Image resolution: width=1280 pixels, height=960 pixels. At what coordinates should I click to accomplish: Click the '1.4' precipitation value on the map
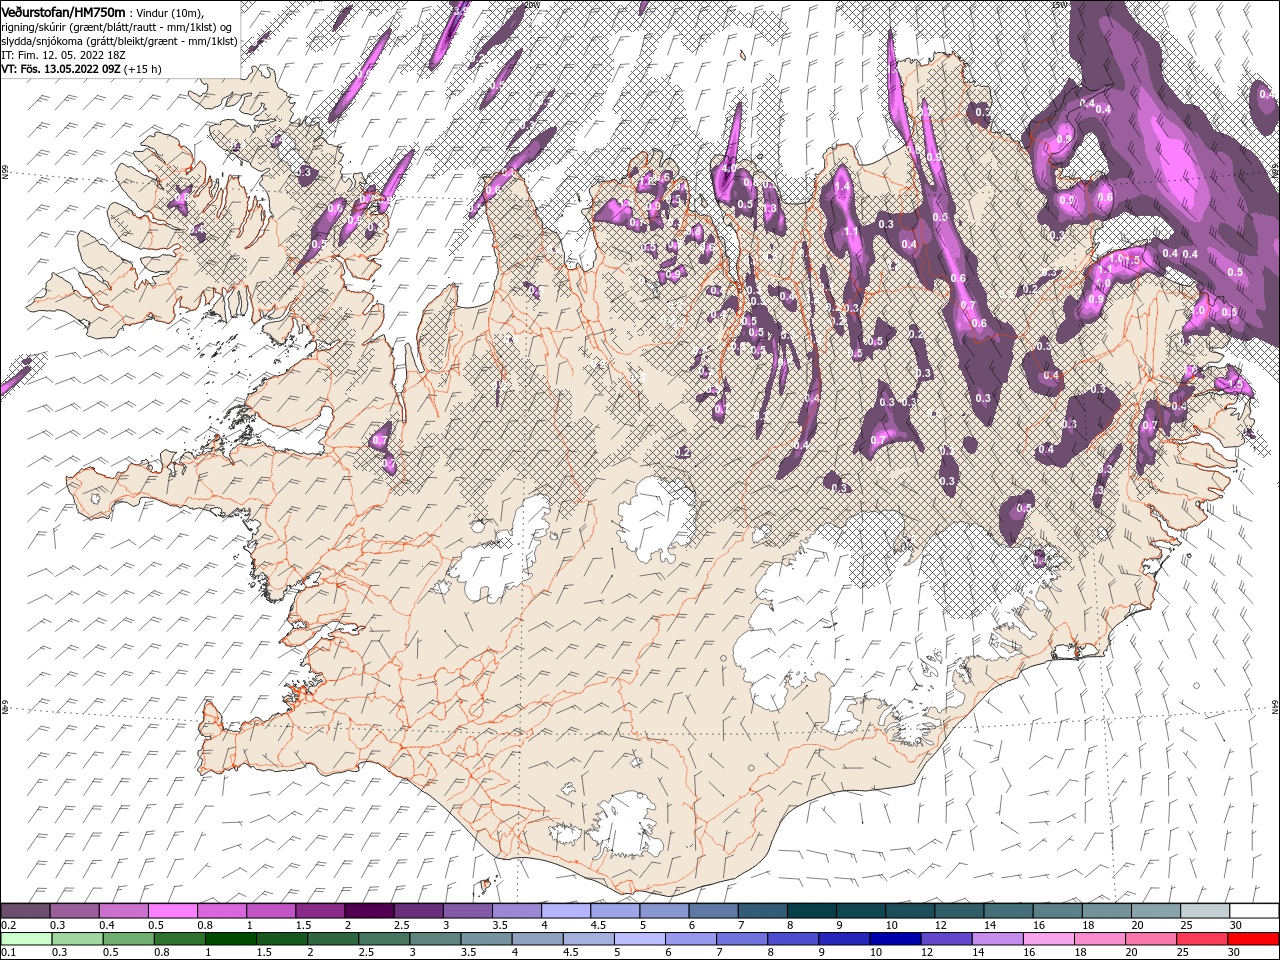pos(842,186)
